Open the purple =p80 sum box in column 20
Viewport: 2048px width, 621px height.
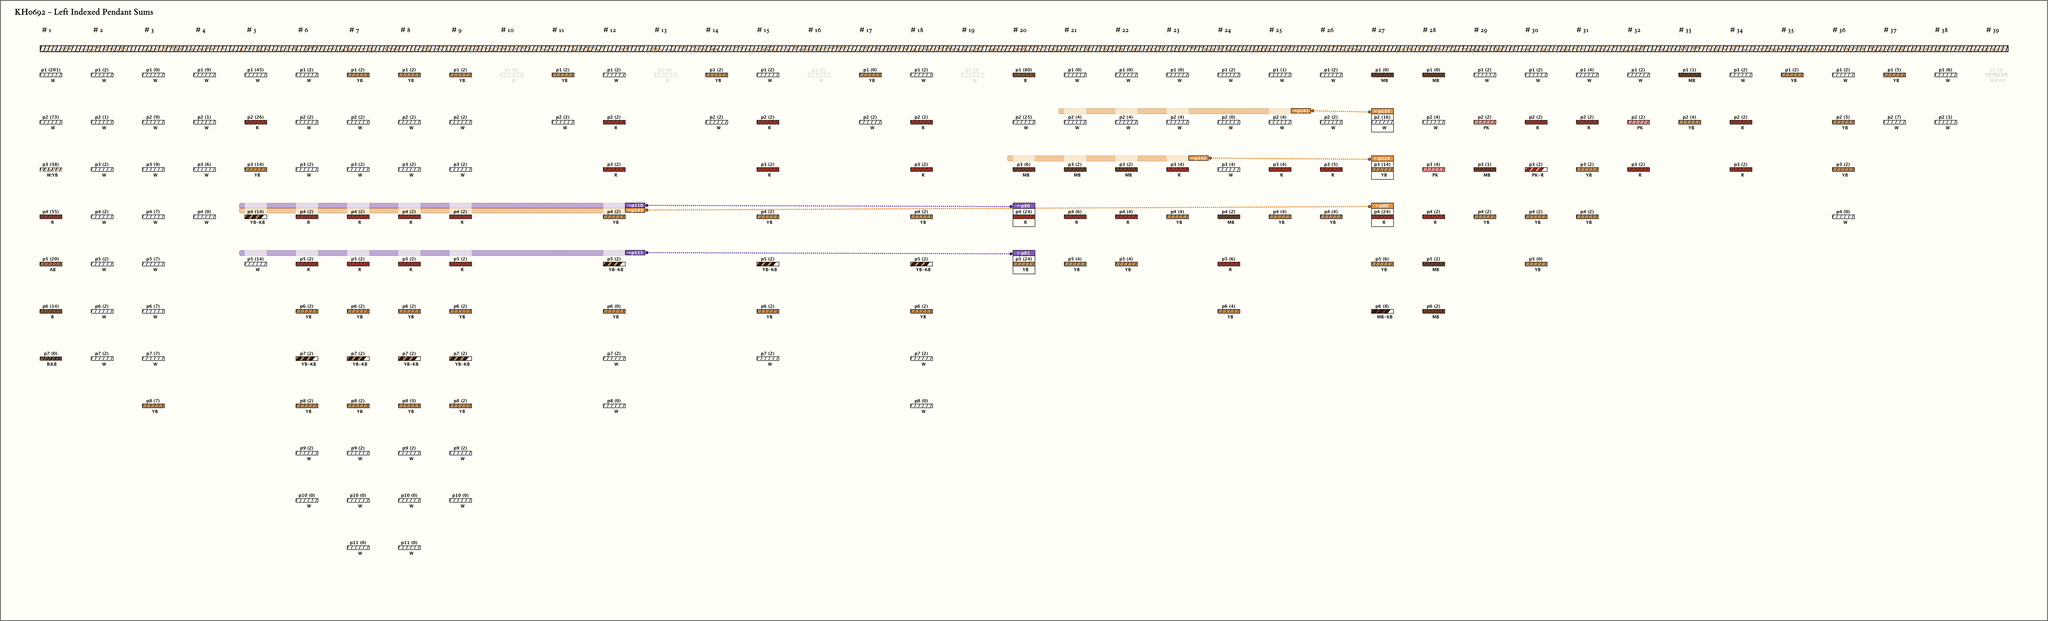1024,205
